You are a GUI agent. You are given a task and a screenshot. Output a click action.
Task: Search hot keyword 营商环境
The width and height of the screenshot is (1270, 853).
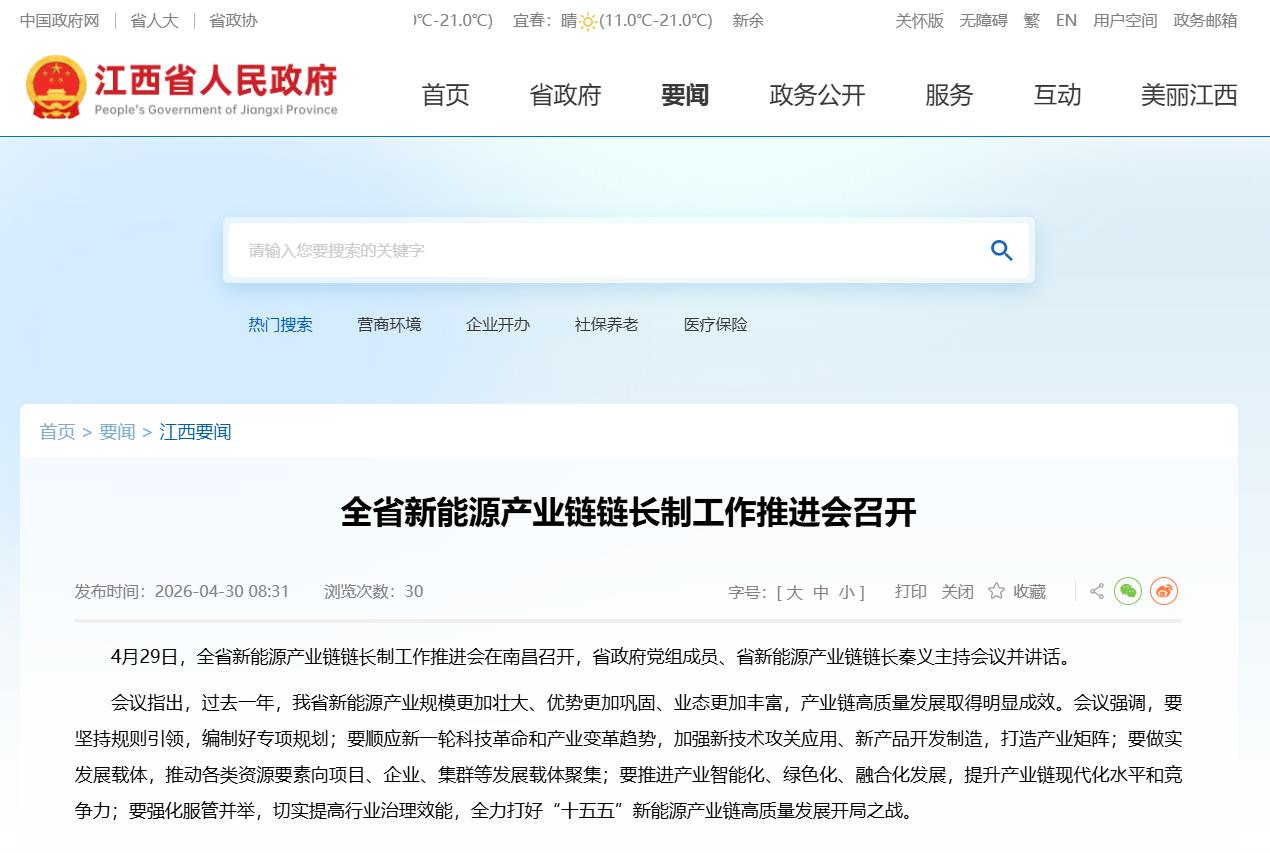click(389, 325)
